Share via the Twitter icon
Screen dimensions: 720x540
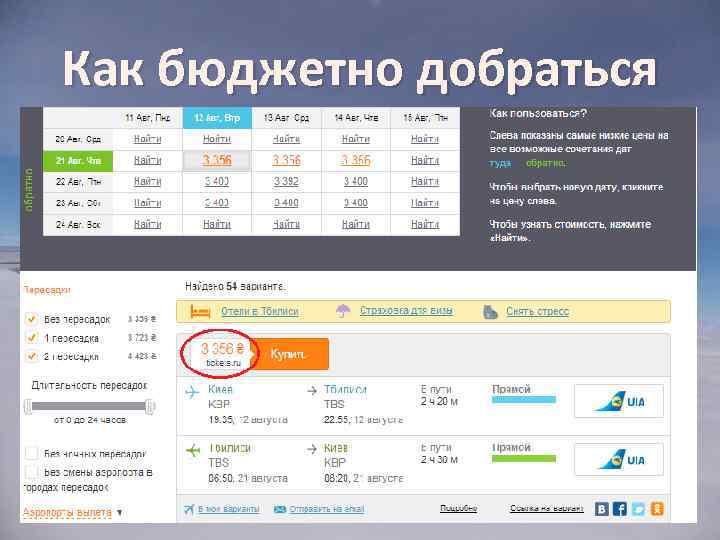pos(638,509)
